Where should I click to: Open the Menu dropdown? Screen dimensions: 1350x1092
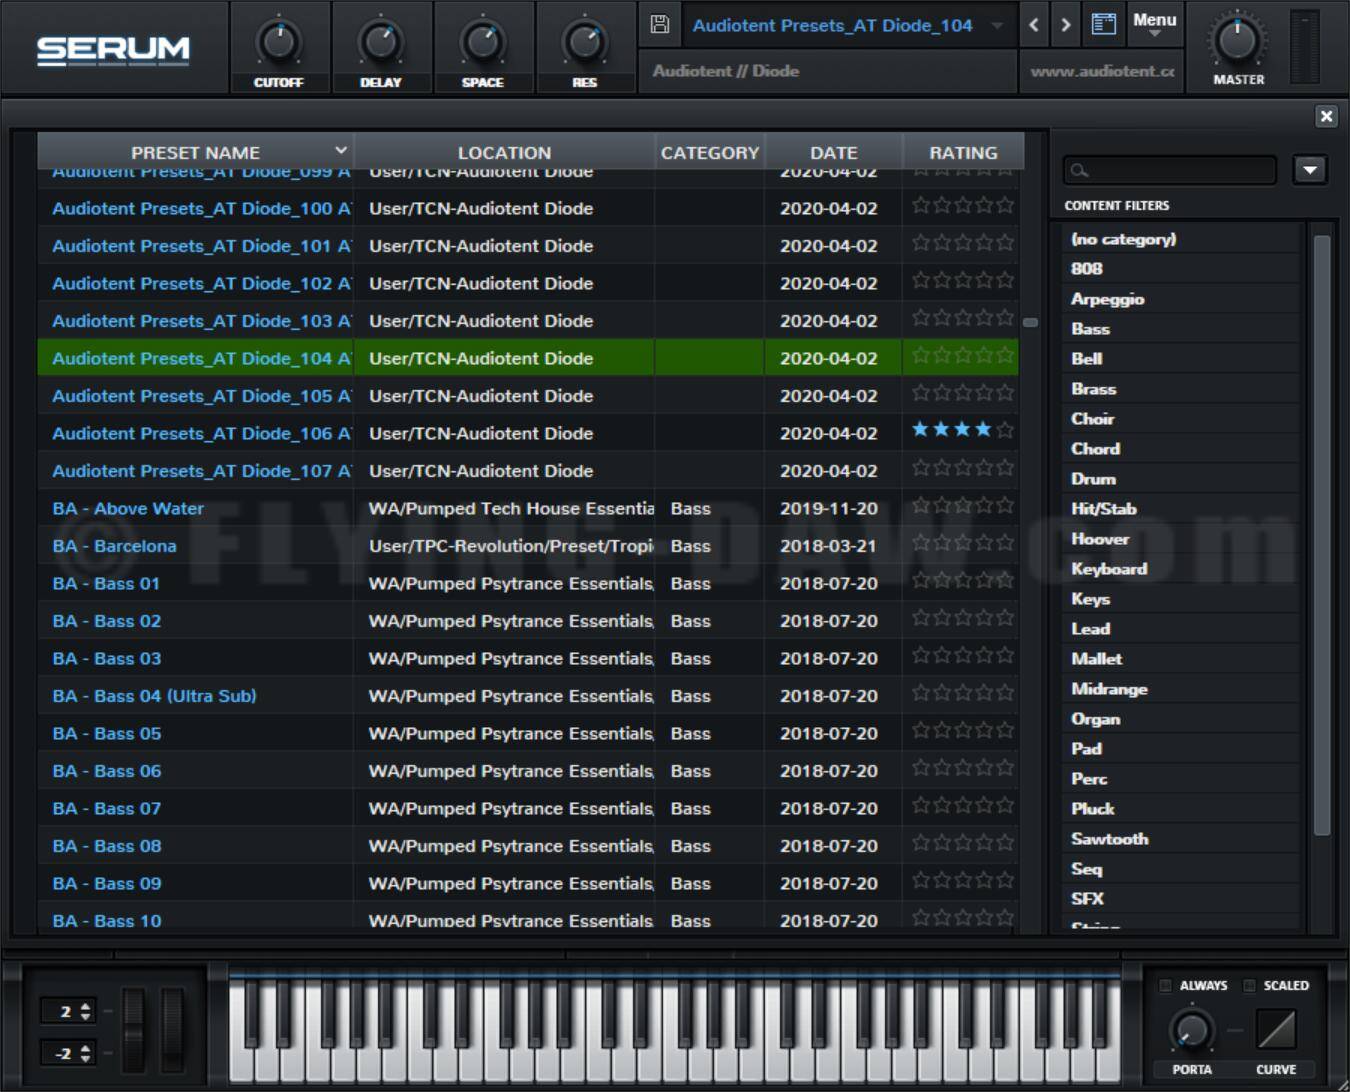(x=1154, y=24)
